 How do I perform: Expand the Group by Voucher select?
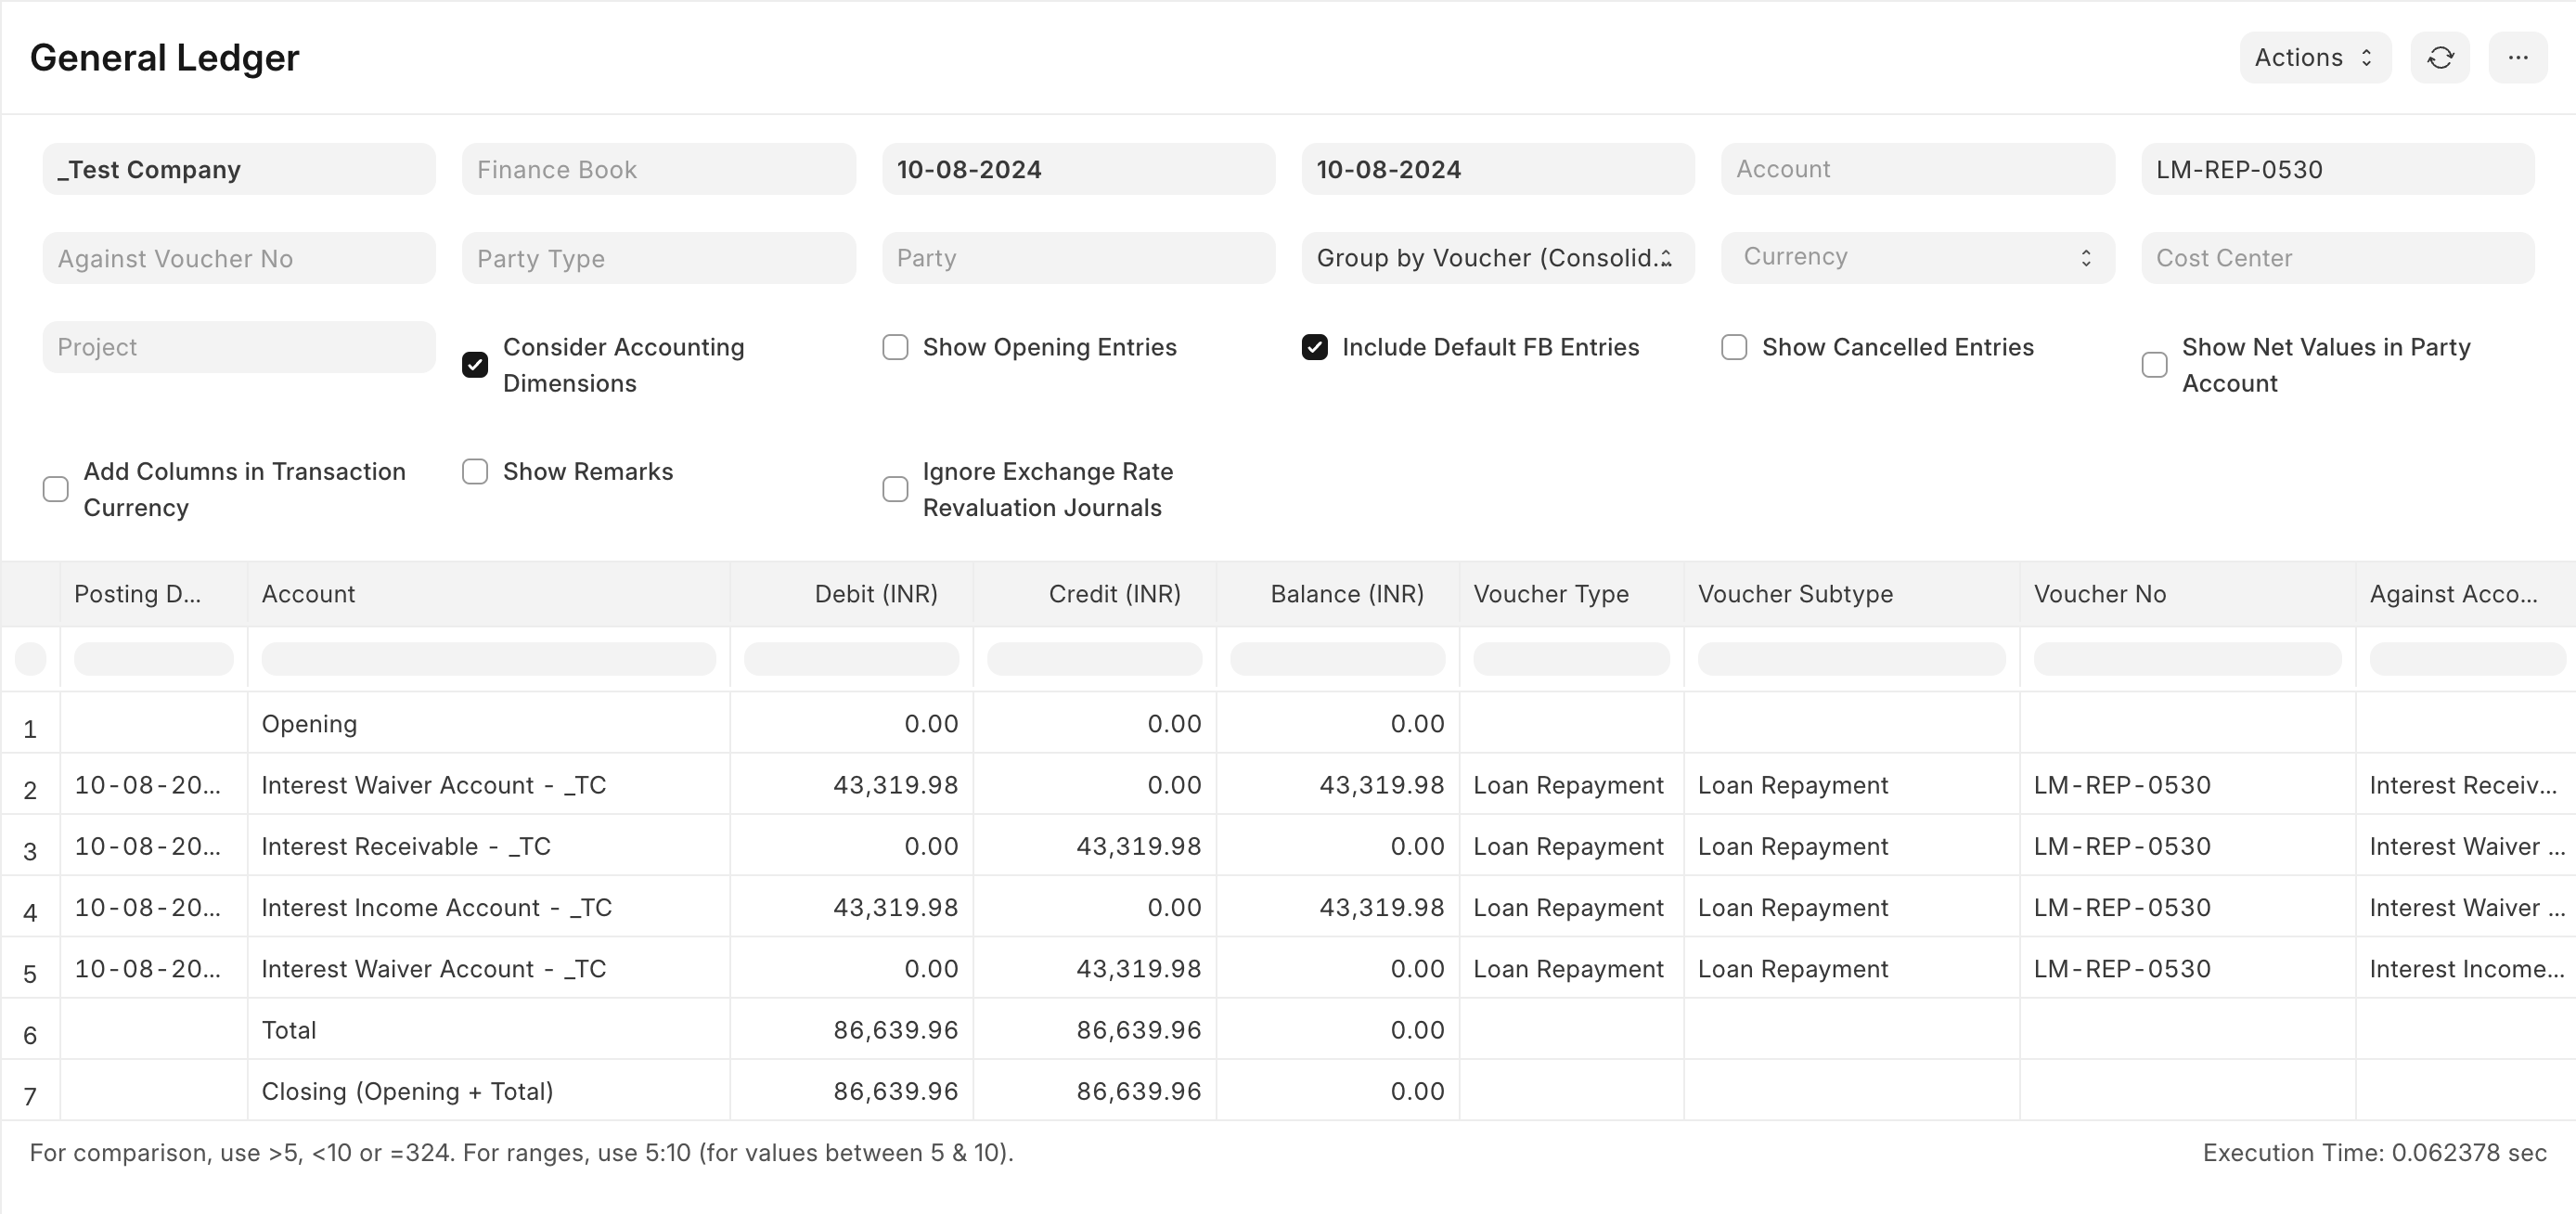[1497, 258]
